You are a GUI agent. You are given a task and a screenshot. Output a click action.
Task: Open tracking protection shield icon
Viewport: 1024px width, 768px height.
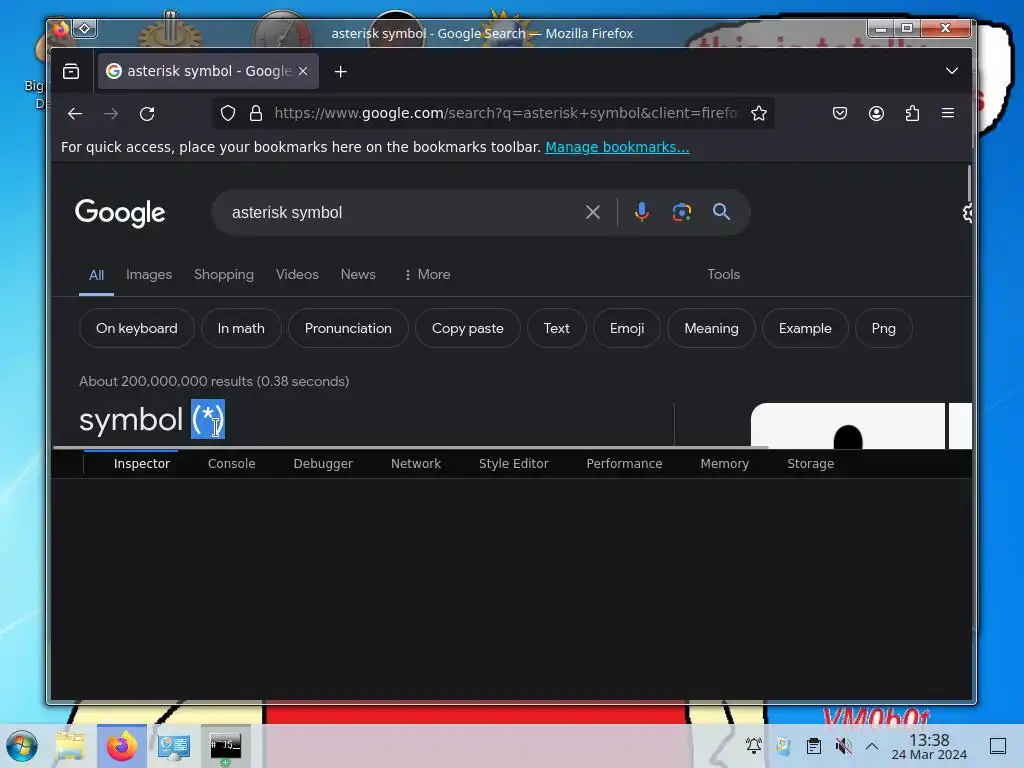click(227, 113)
